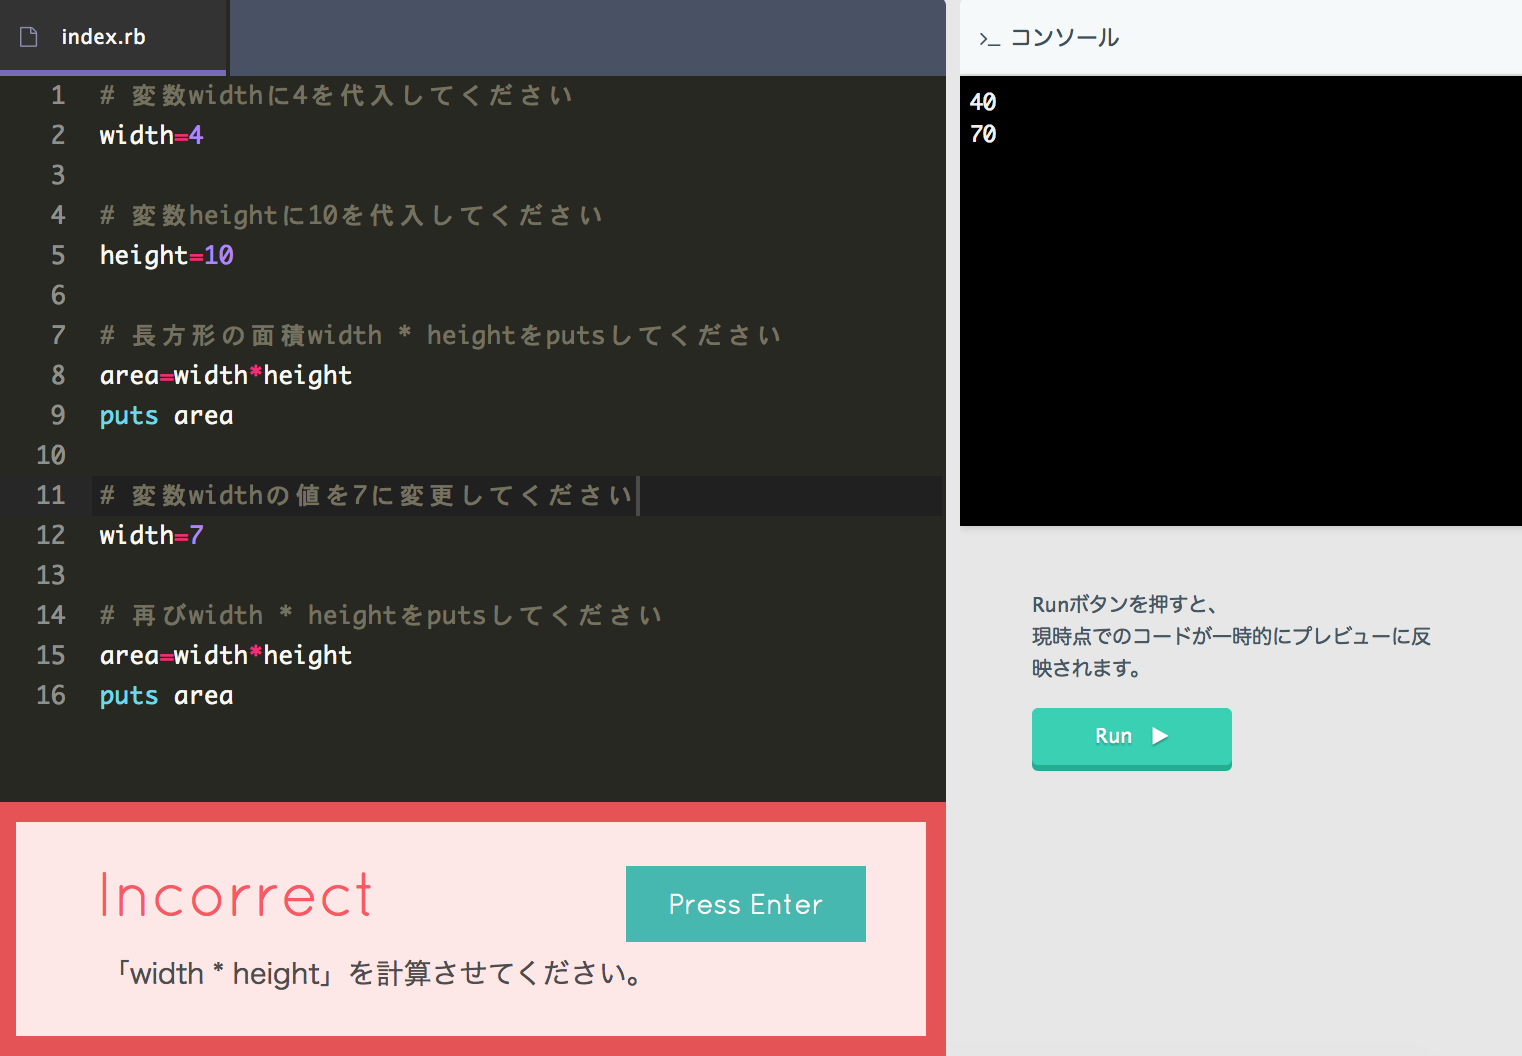This screenshot has width=1522, height=1056.
Task: Click the code line 'width=7'
Action: point(151,535)
